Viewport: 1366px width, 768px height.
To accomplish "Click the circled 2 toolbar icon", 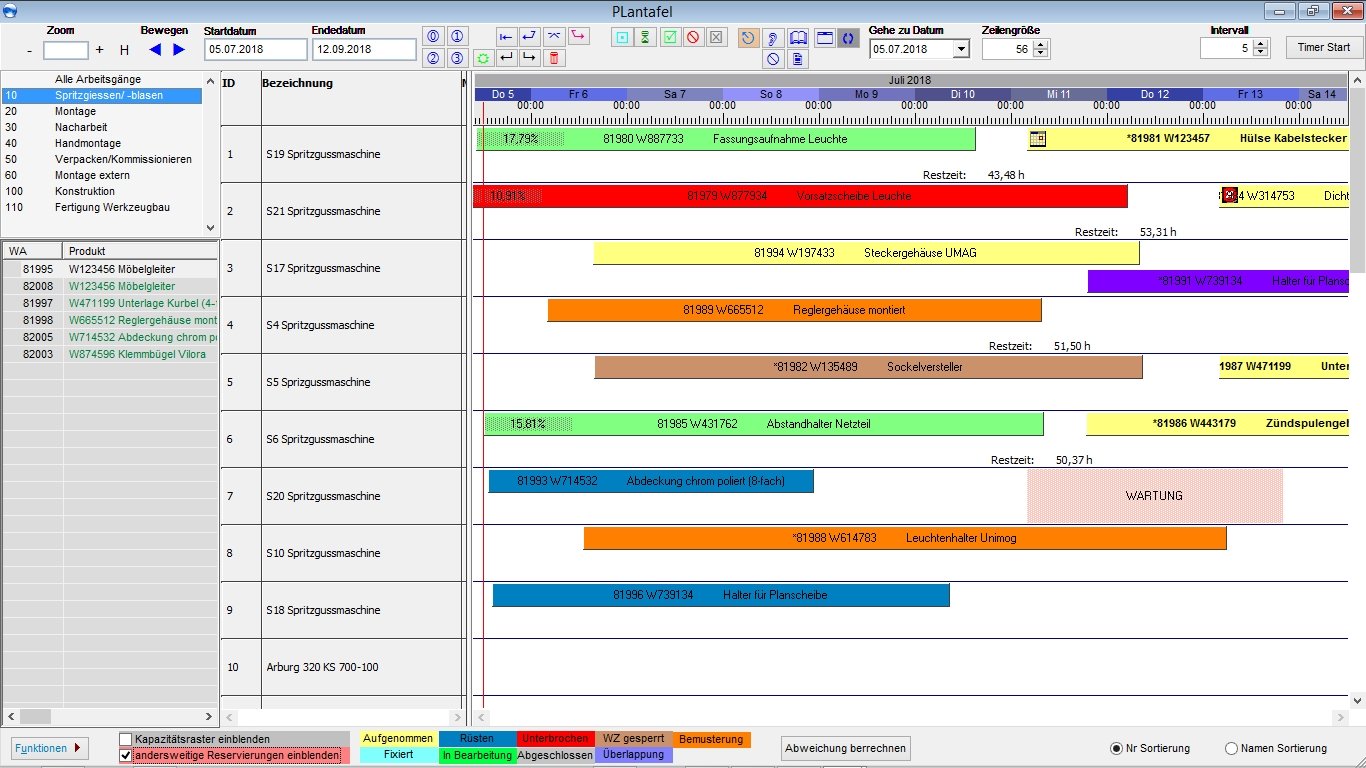I will point(433,58).
